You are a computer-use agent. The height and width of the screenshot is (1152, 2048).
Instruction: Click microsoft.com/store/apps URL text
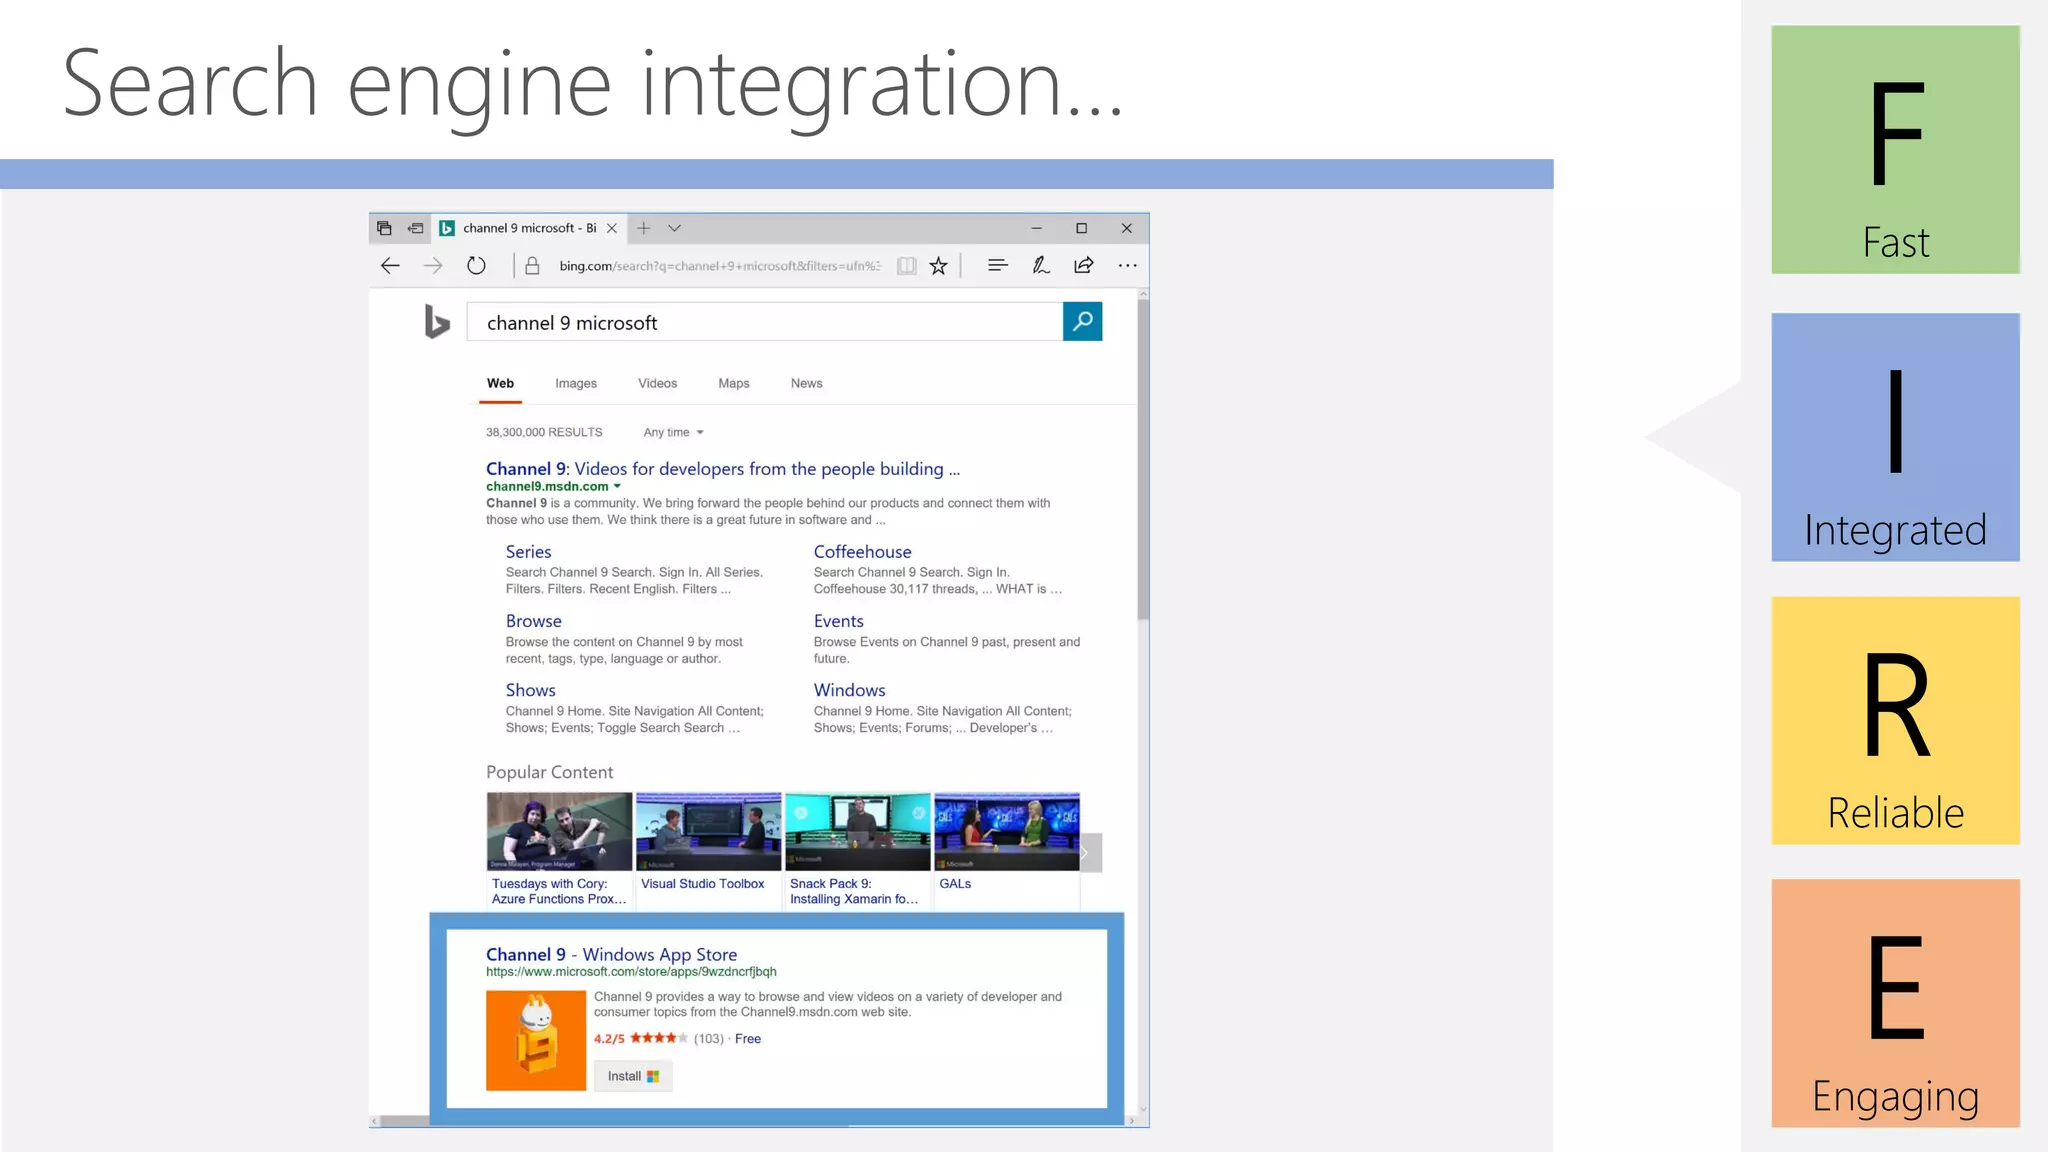(x=631, y=971)
